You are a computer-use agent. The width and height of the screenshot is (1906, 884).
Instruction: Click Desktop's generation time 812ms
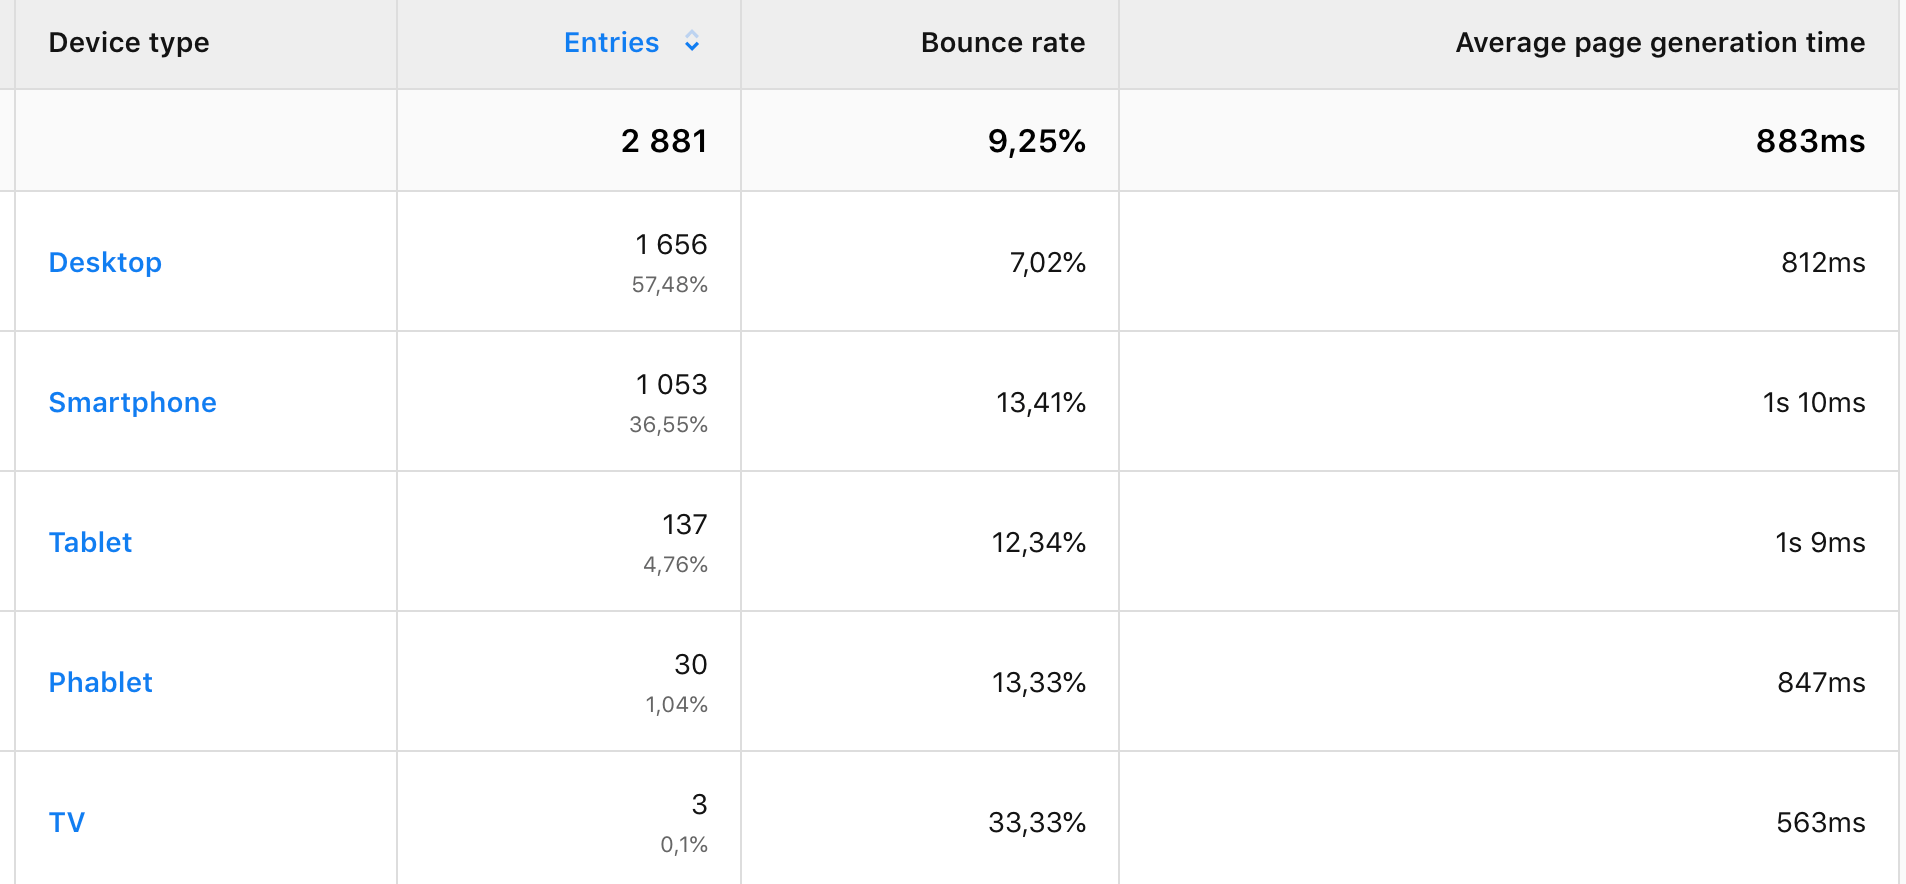(1822, 262)
